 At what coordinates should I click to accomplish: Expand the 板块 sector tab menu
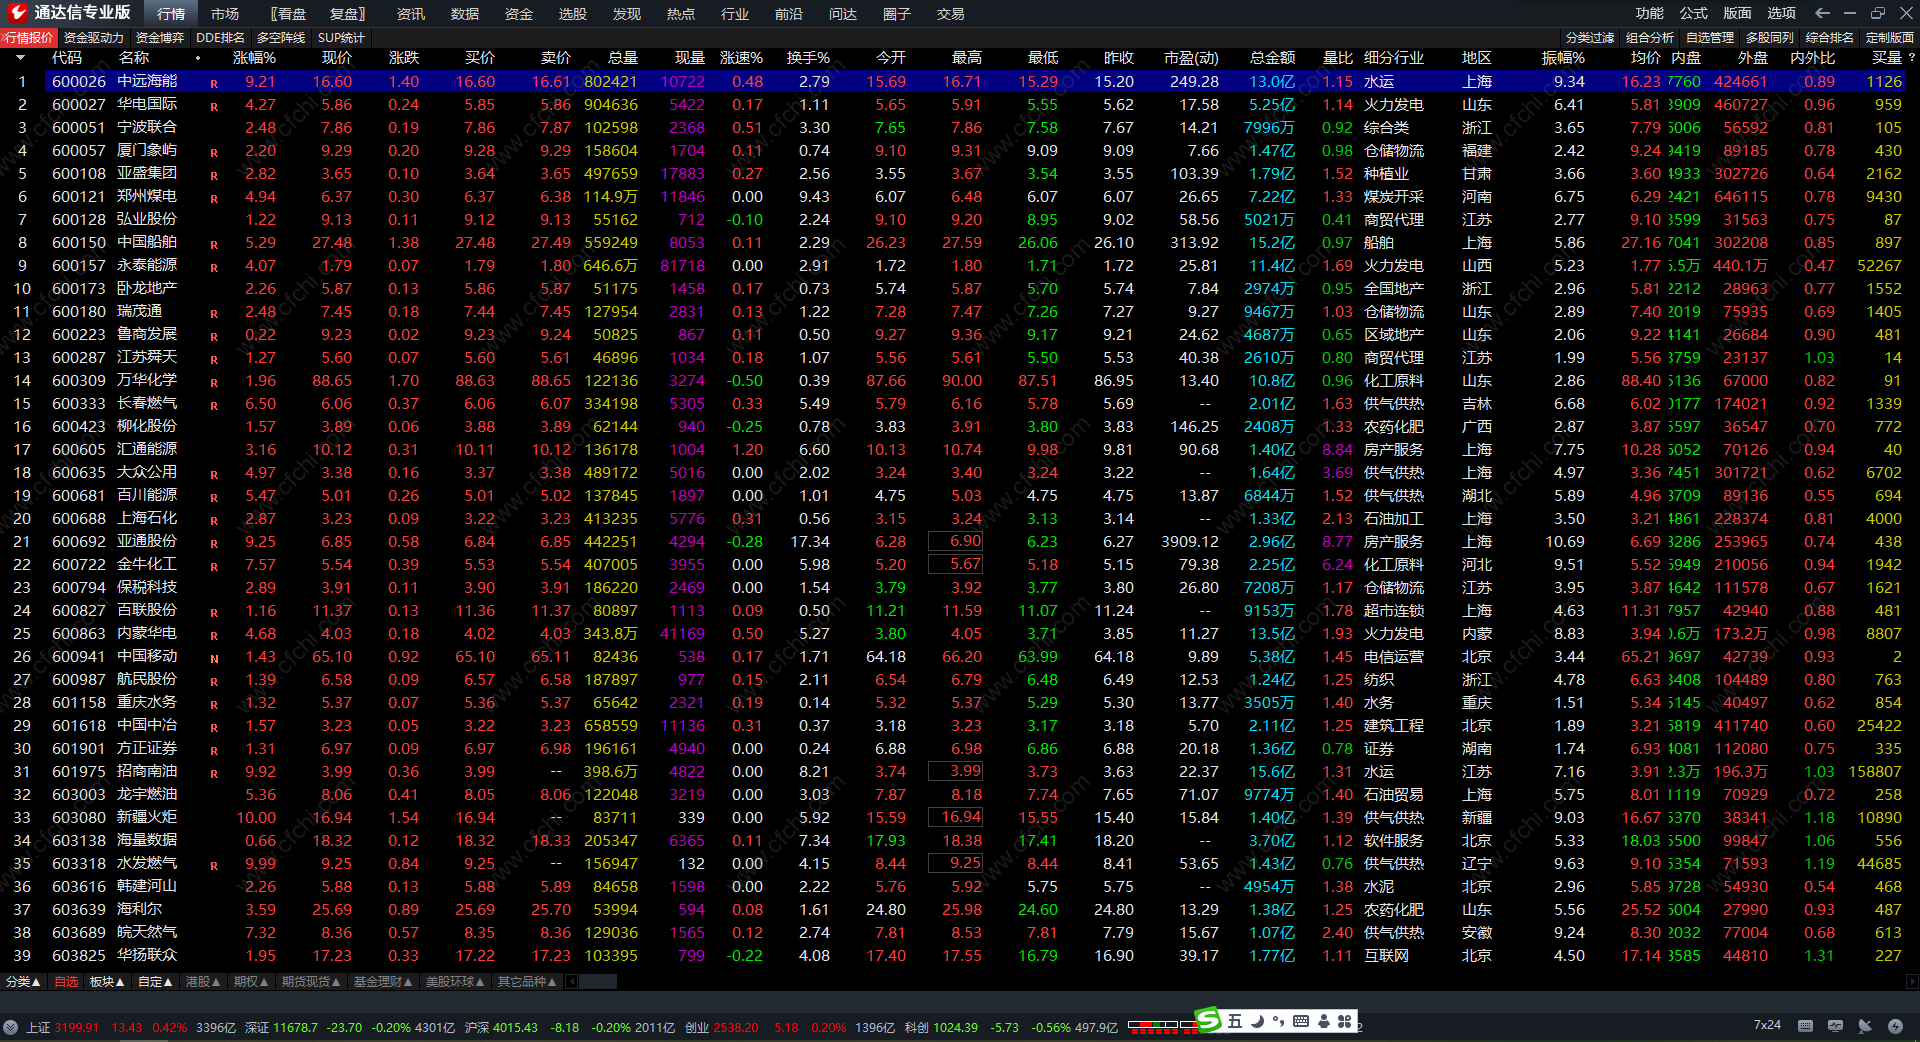tap(107, 982)
